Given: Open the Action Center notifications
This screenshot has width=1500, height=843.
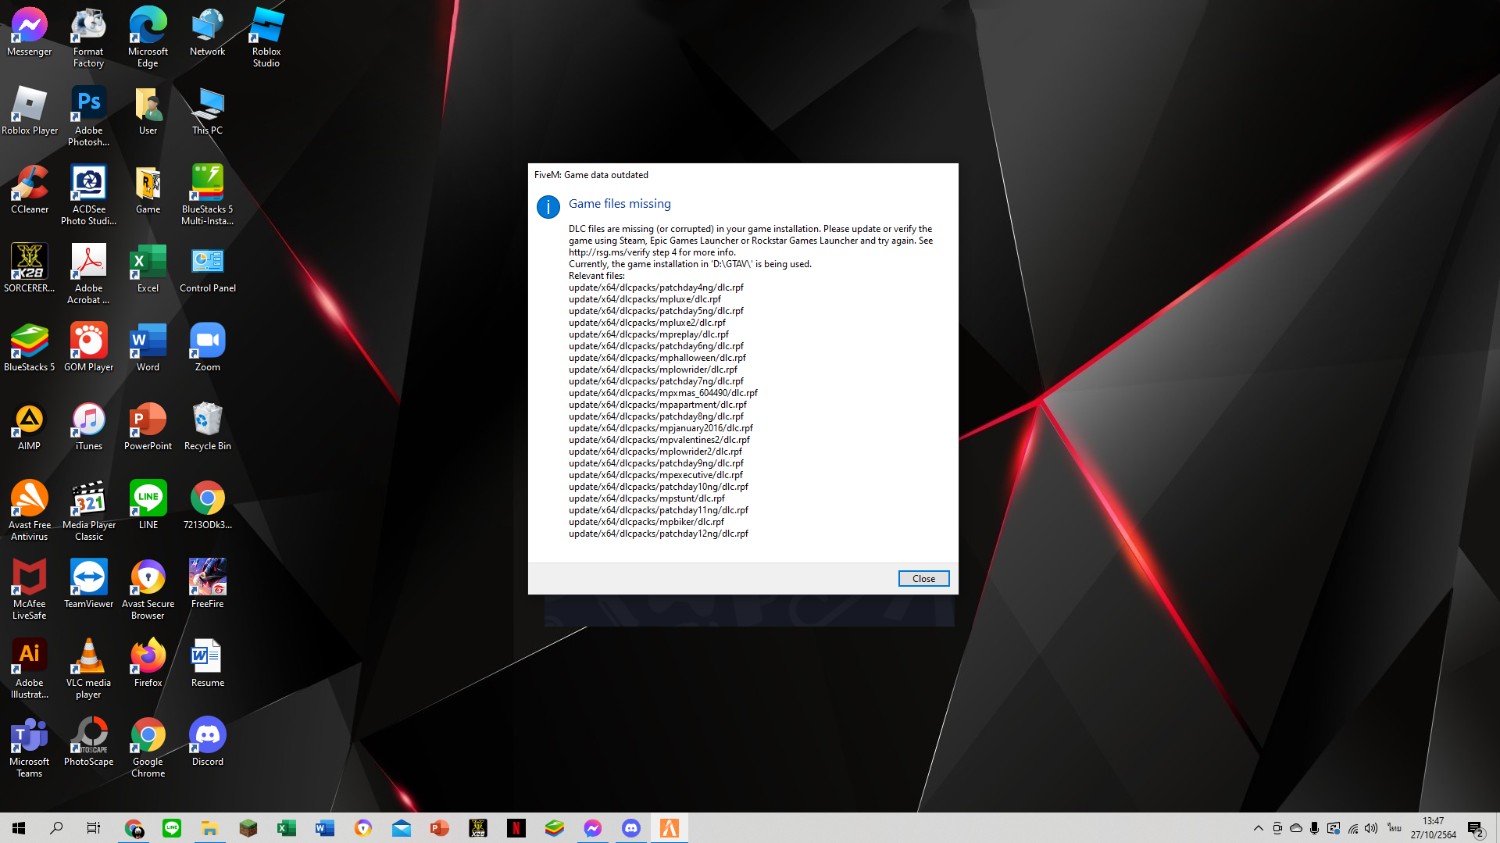Looking at the screenshot, I should coord(1476,828).
